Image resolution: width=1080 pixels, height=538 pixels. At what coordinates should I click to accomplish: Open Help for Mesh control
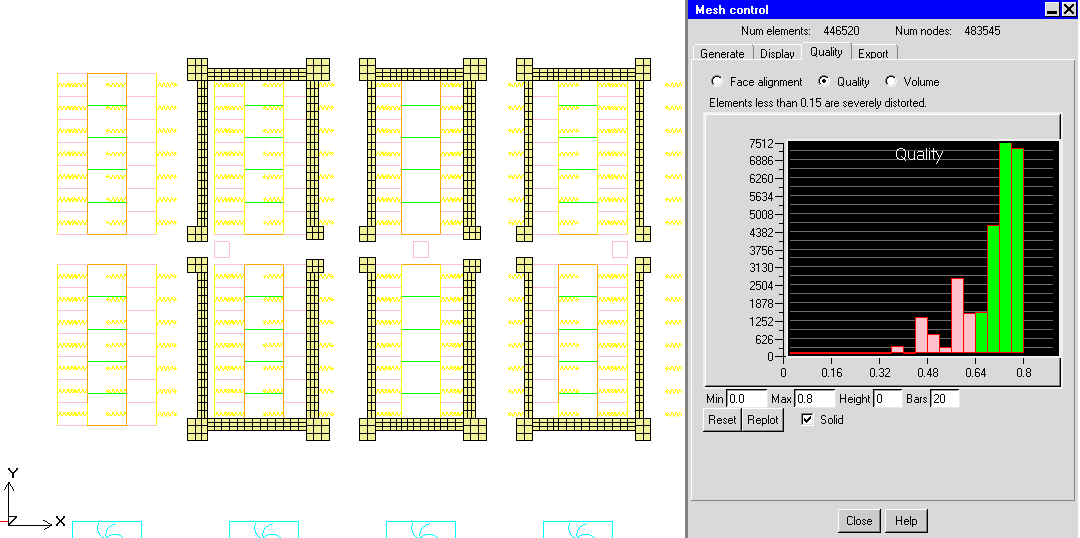(906, 521)
